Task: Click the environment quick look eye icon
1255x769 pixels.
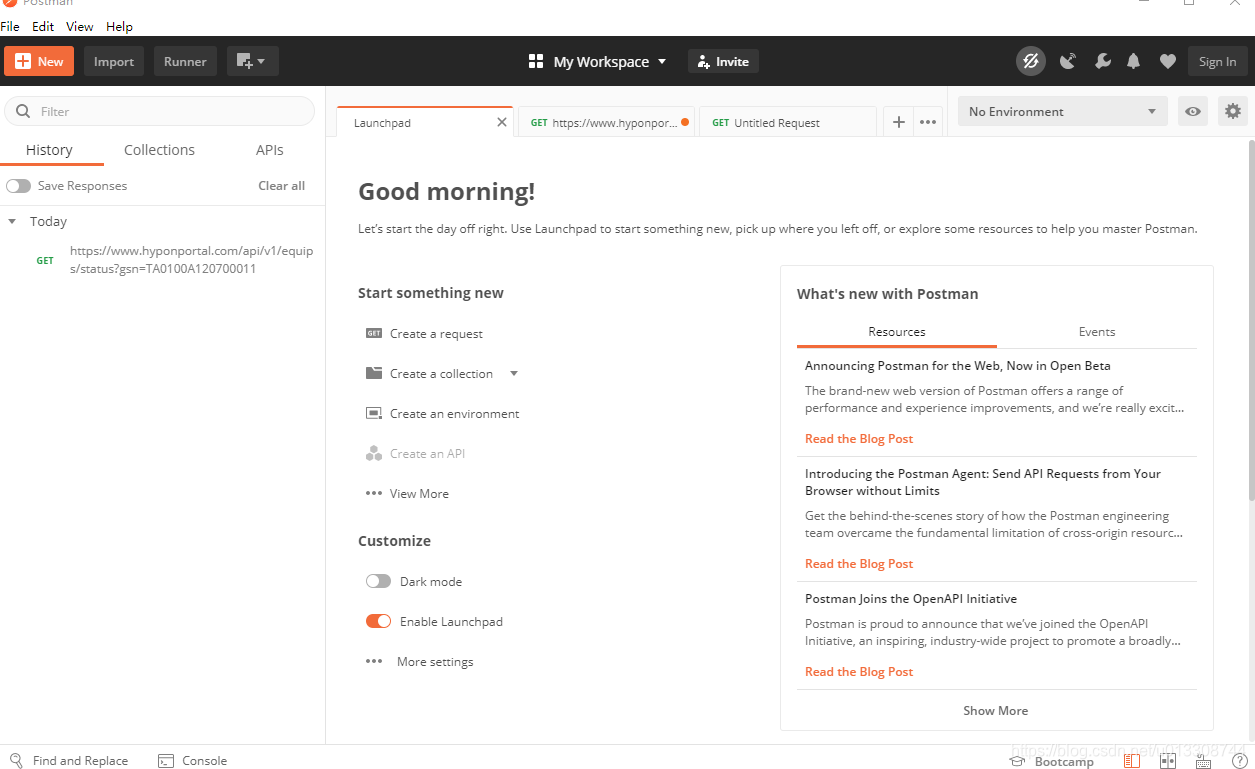Action: pos(1193,111)
